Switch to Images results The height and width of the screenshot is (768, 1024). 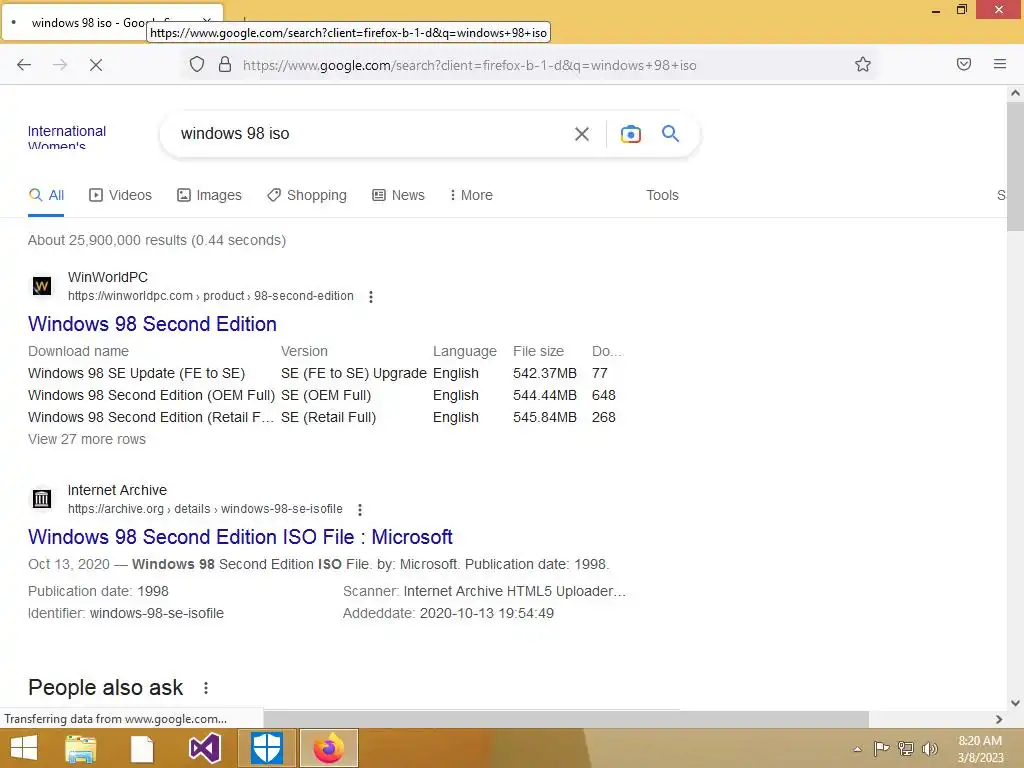point(209,195)
